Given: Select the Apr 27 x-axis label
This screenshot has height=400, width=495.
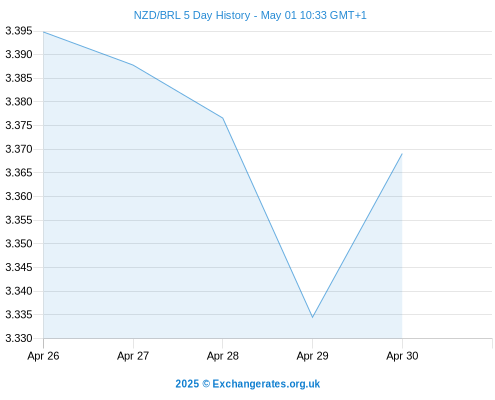Looking at the screenshot, I should [133, 356].
